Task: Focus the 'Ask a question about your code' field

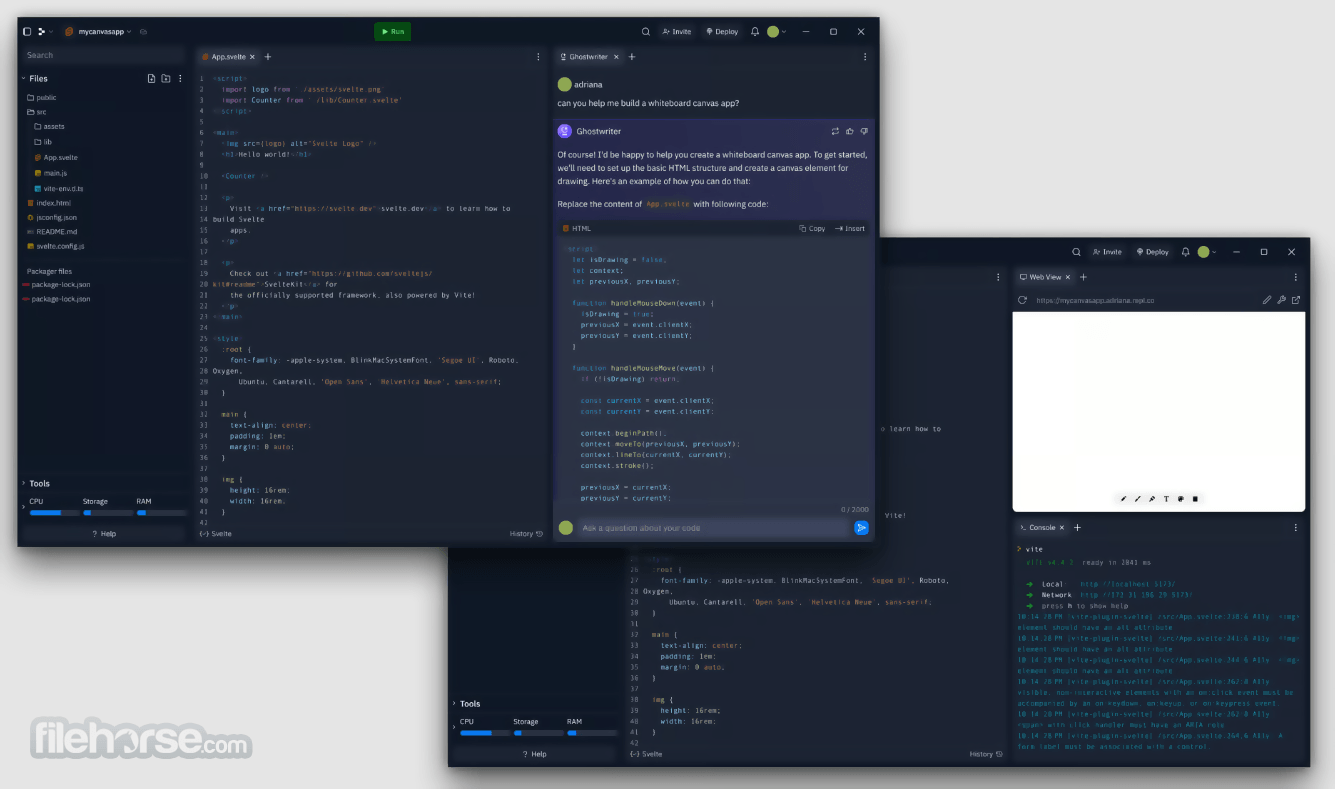Action: click(712, 528)
